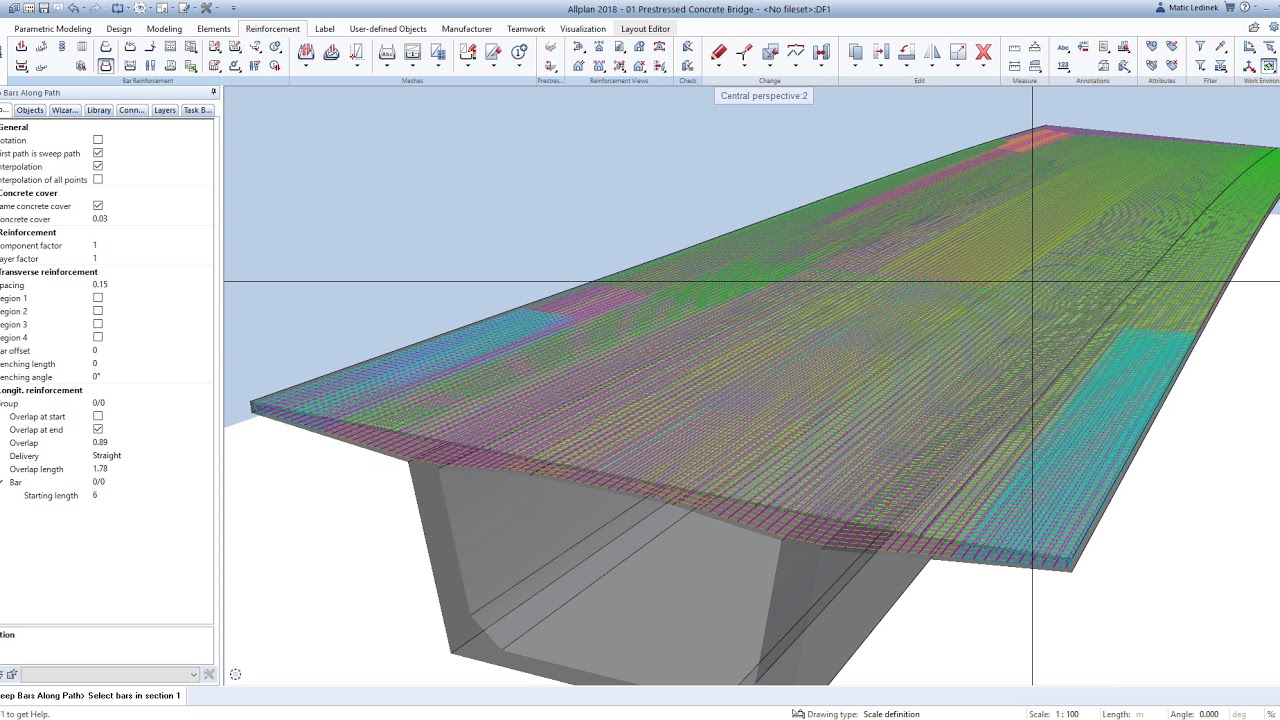Click the shopping cart icon
1280x720 pixels.
click(x=1230, y=8)
